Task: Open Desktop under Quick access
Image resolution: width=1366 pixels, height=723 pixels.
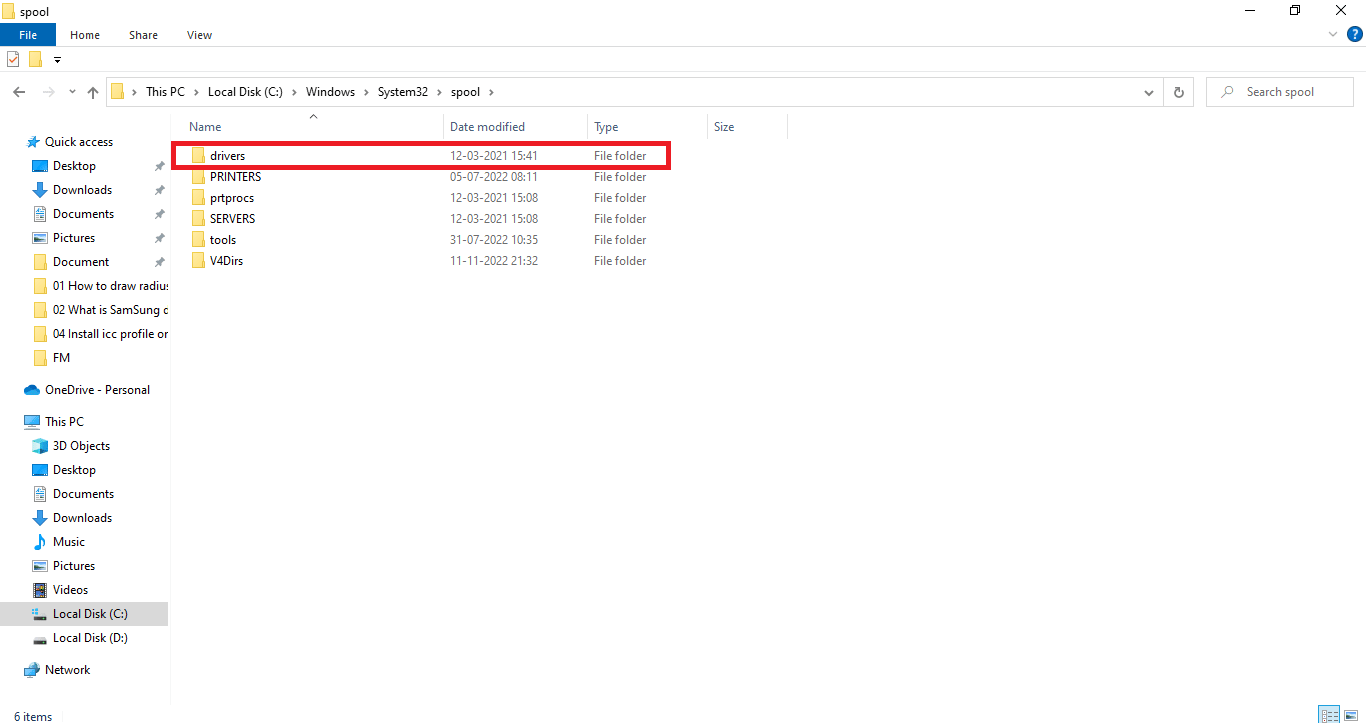Action: [x=74, y=166]
